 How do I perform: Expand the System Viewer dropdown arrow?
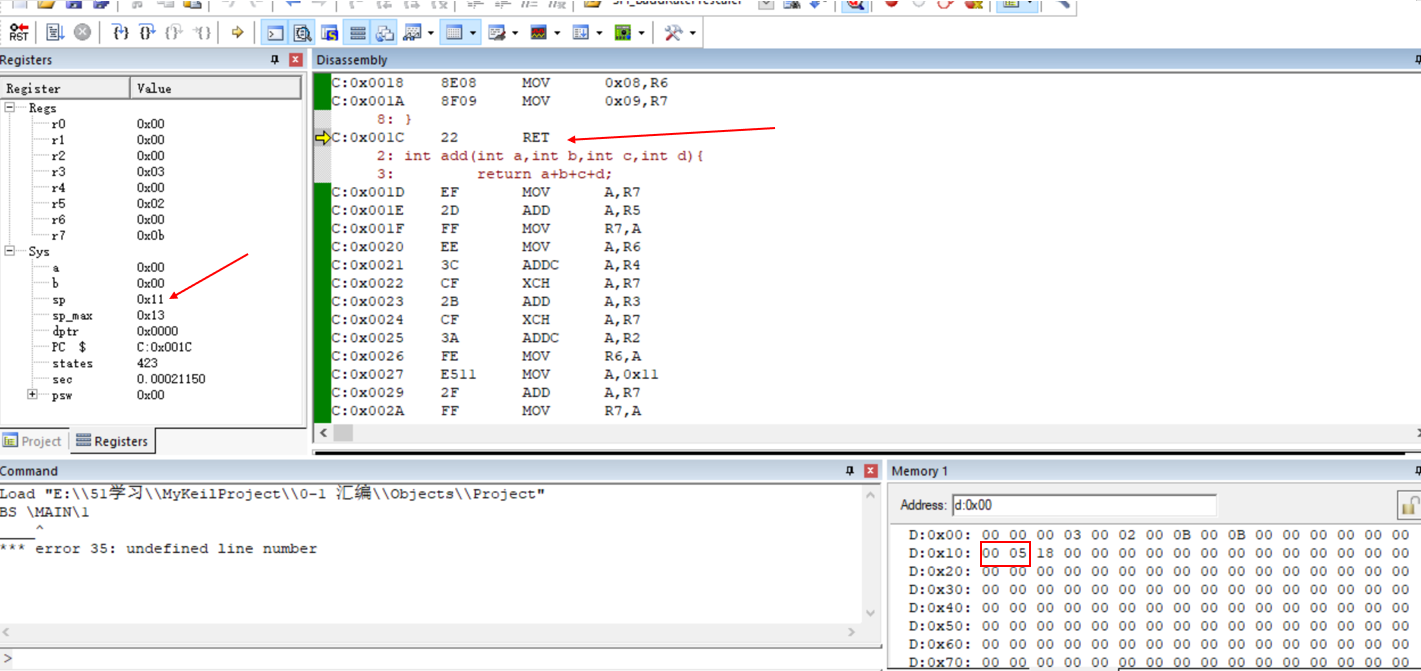coord(641,33)
